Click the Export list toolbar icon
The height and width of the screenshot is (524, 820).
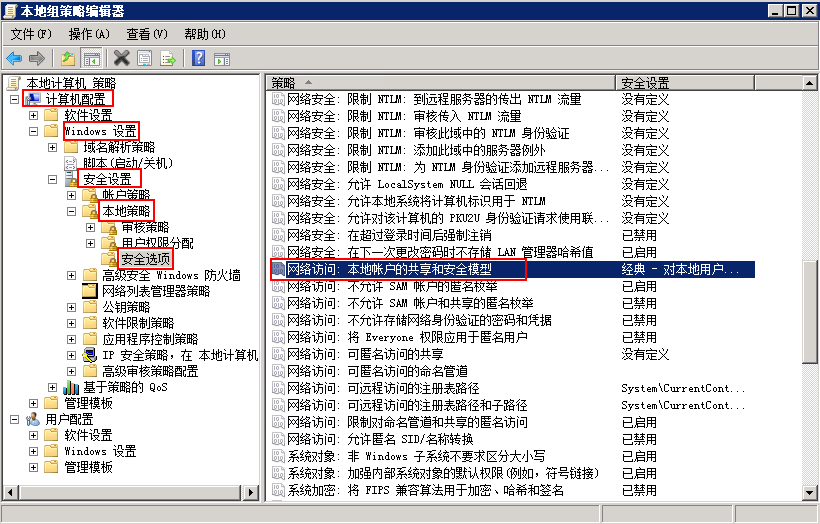pyautogui.click(x=168, y=58)
